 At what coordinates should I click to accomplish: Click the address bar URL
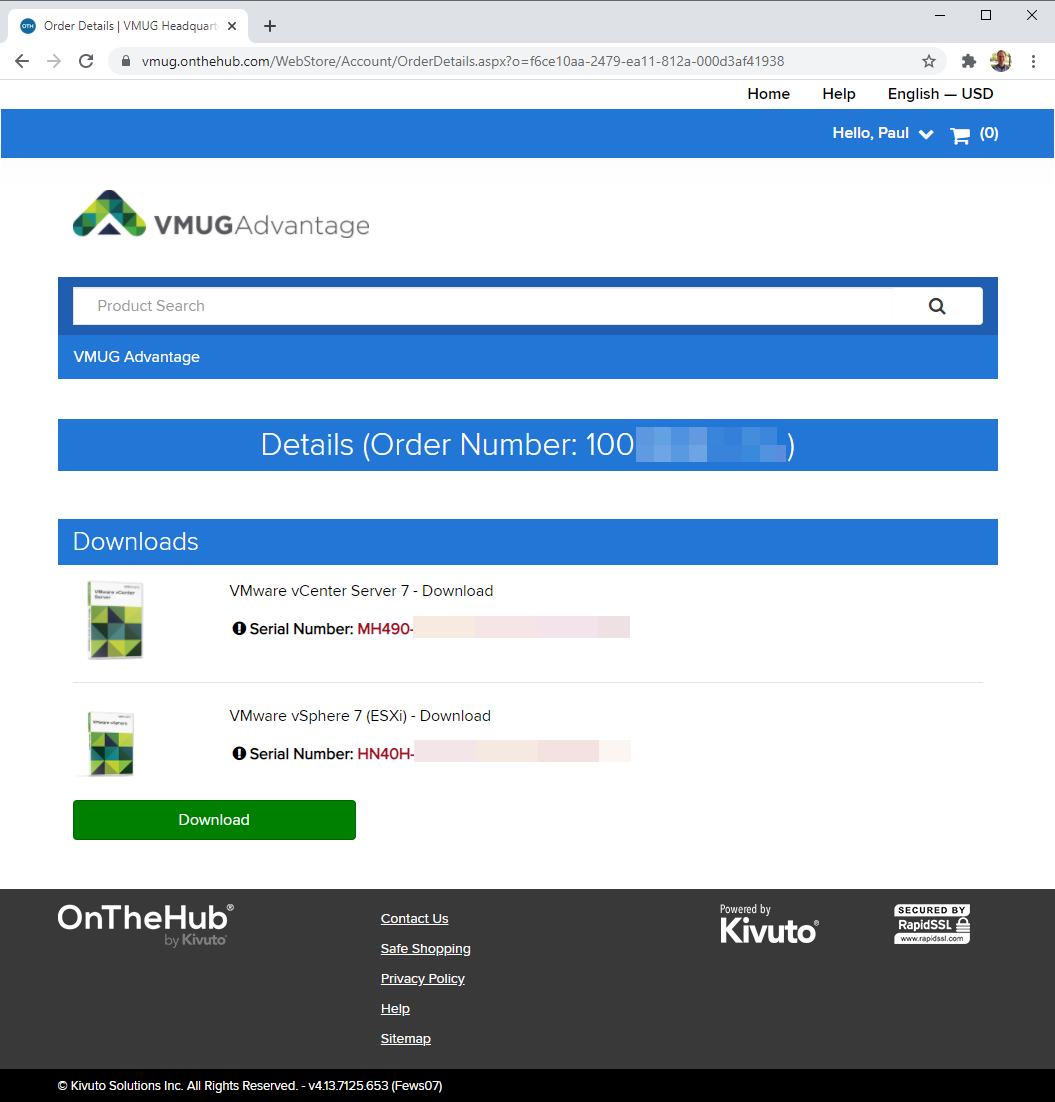click(462, 61)
